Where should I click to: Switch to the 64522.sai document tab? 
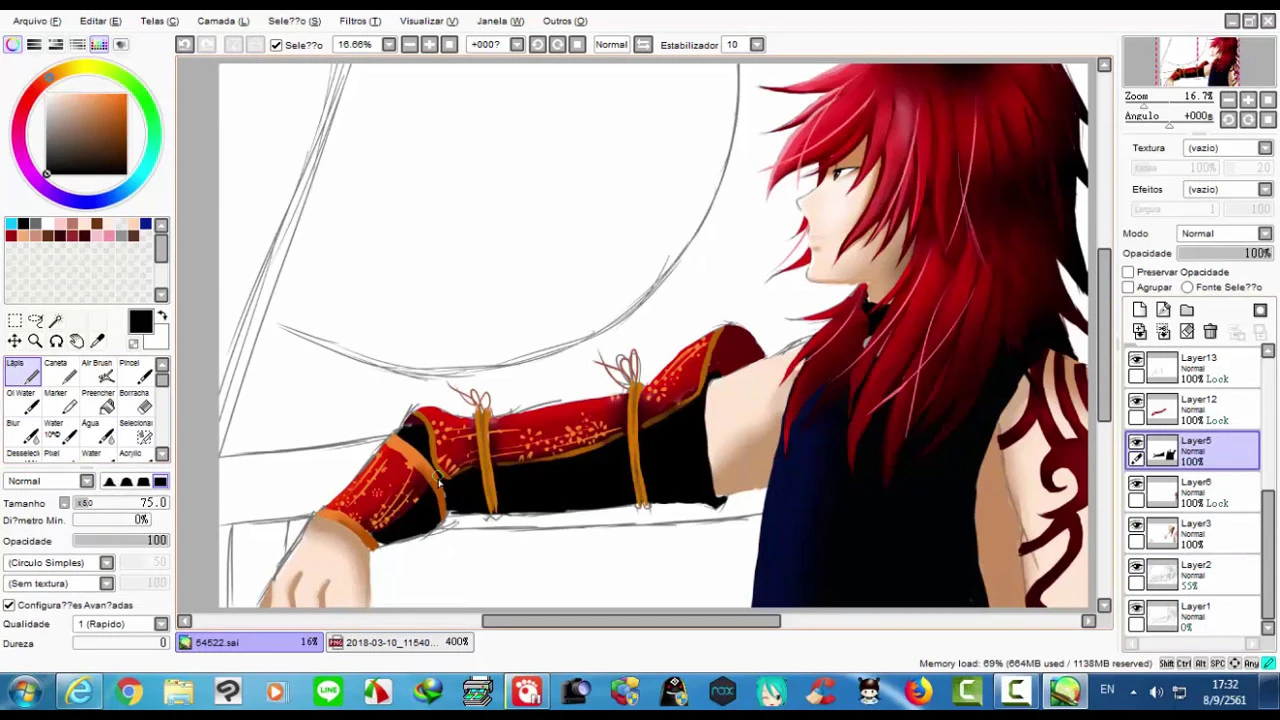[248, 642]
